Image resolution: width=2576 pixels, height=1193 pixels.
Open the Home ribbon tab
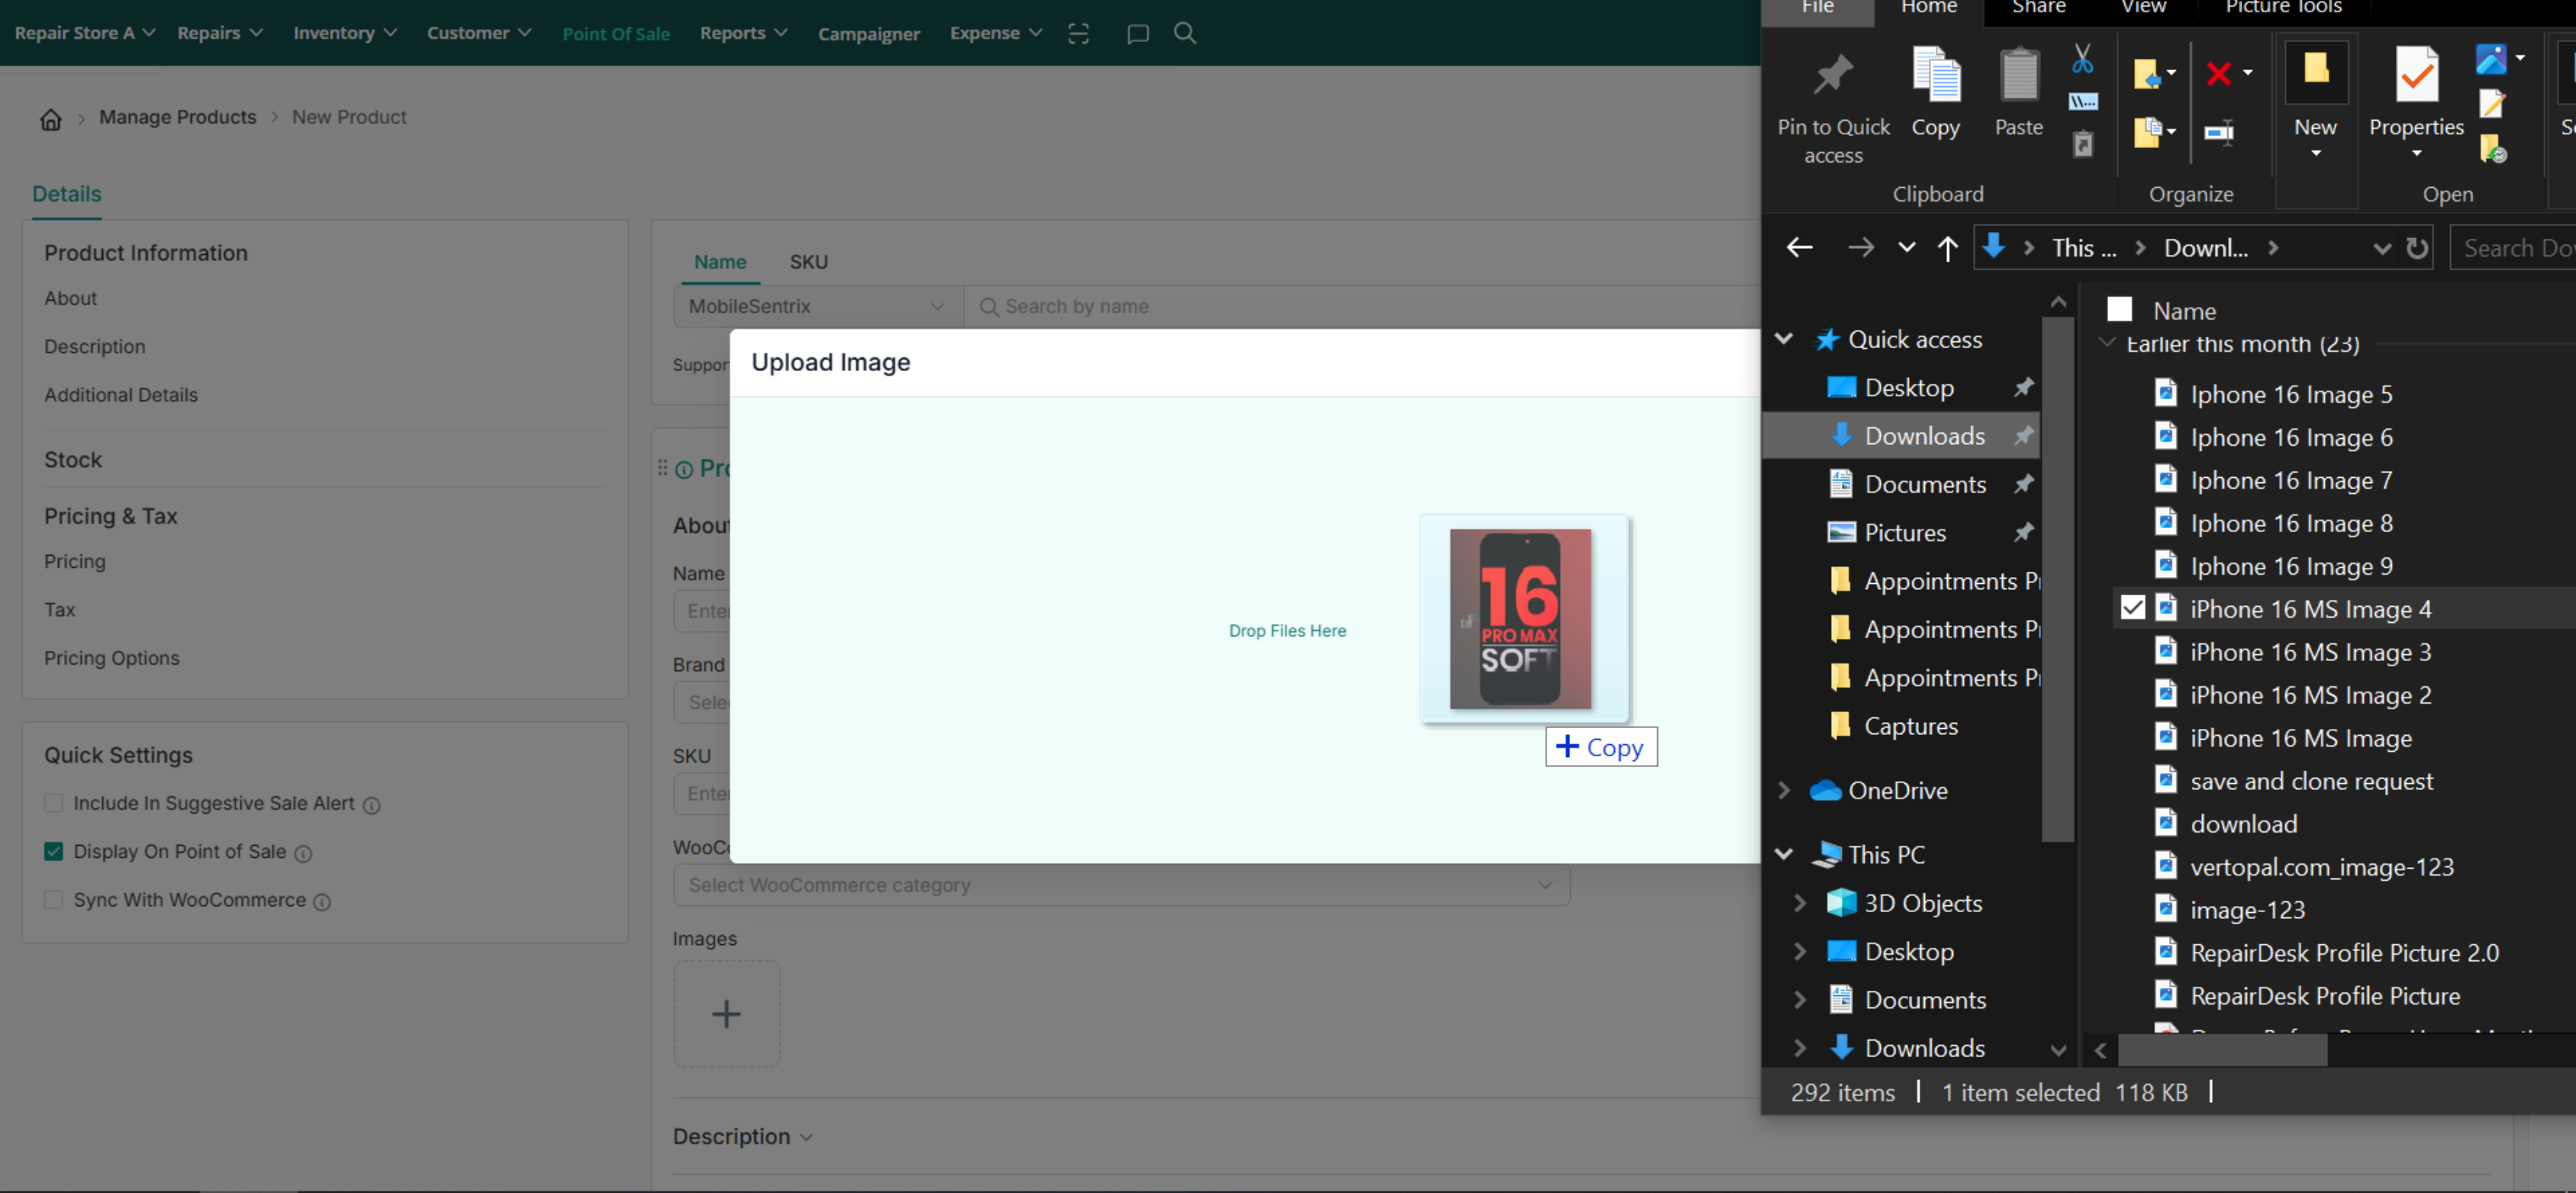pyautogui.click(x=1928, y=9)
